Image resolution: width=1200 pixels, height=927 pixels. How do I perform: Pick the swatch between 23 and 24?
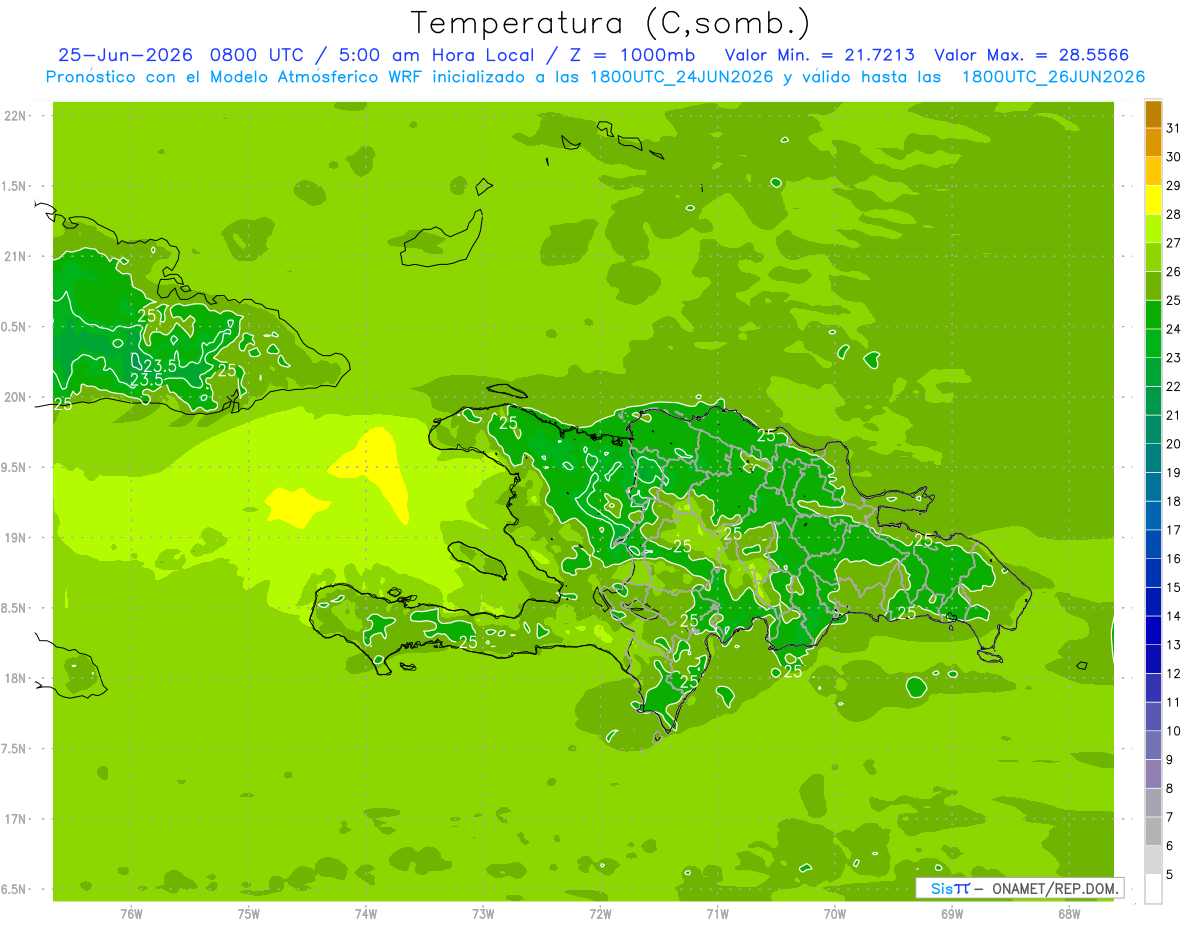(x=1153, y=343)
